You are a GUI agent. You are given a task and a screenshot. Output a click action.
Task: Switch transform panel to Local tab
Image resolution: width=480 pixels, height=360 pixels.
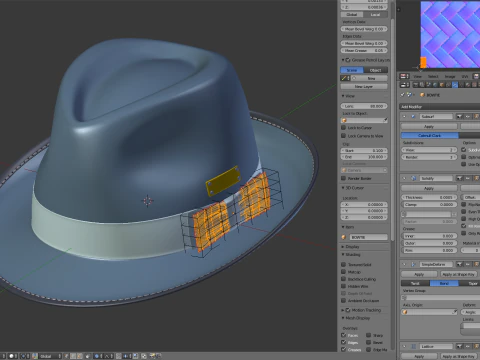tap(375, 15)
